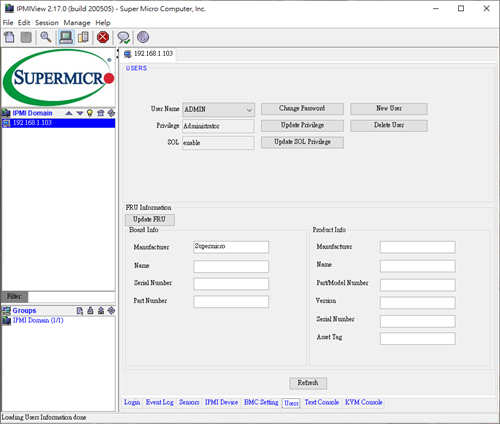Click the Board Info Serial Number field
Screen dimensions: 500x424
click(231, 284)
